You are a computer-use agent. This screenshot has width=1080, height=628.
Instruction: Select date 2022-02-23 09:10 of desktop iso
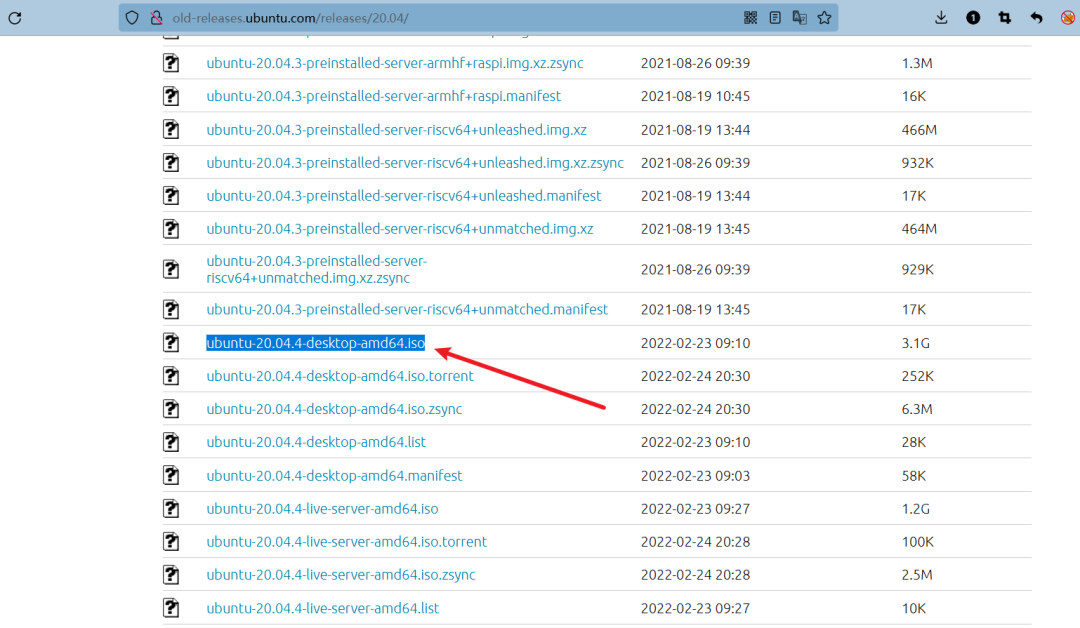695,343
